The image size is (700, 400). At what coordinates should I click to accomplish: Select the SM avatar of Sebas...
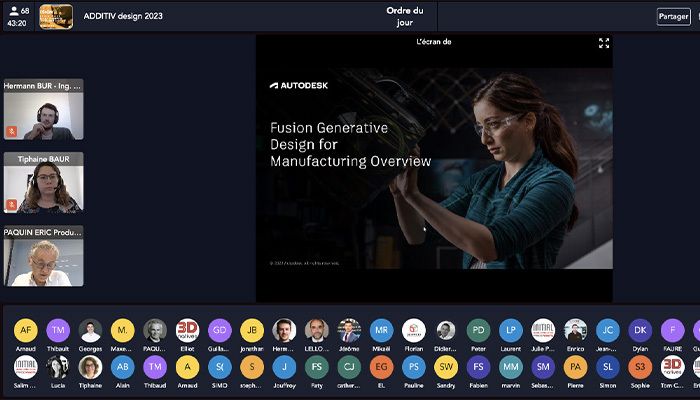[543, 367]
